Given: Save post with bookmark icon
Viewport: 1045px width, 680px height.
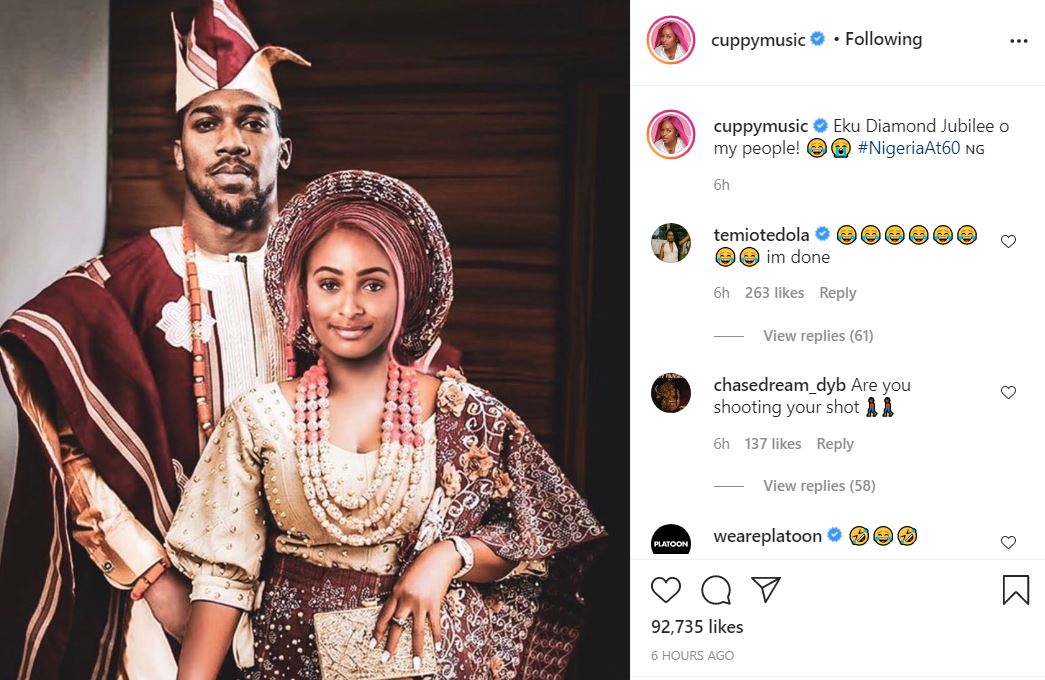Looking at the screenshot, I should pyautogui.click(x=1015, y=590).
